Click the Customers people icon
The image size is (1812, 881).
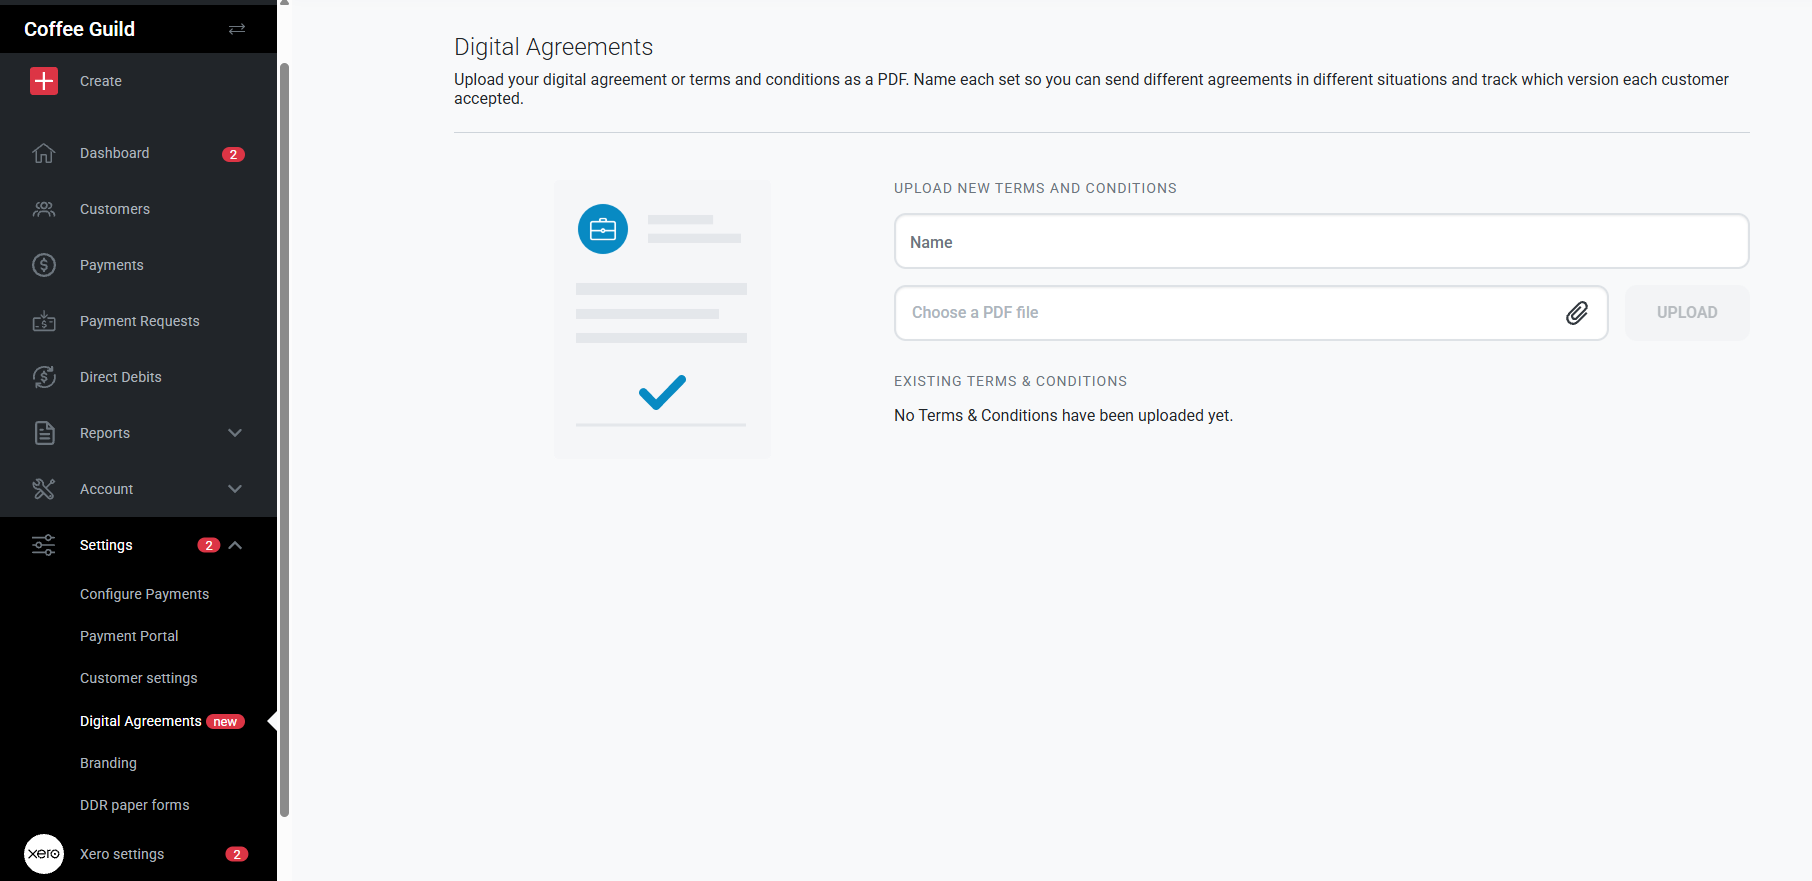click(44, 209)
